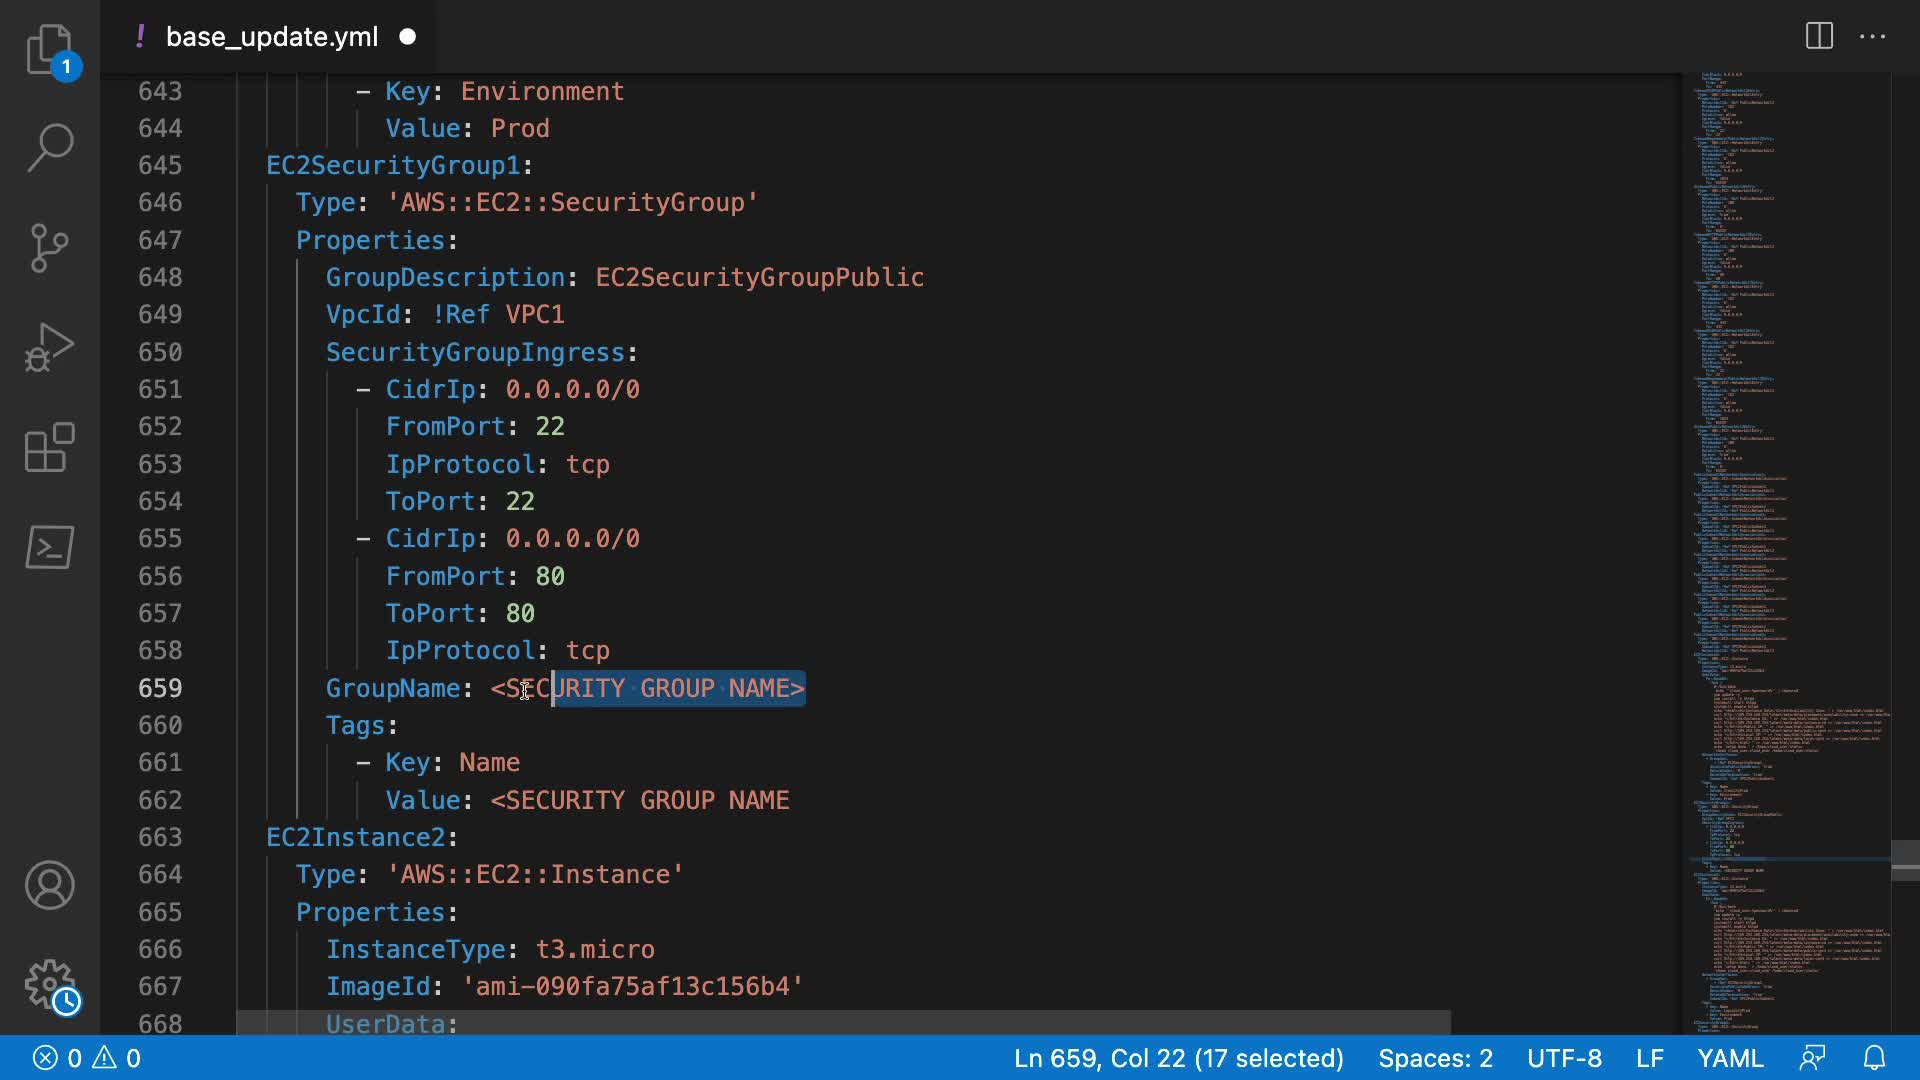Open More Actions ellipsis menu
This screenshot has width=1920, height=1080.
[1872, 37]
